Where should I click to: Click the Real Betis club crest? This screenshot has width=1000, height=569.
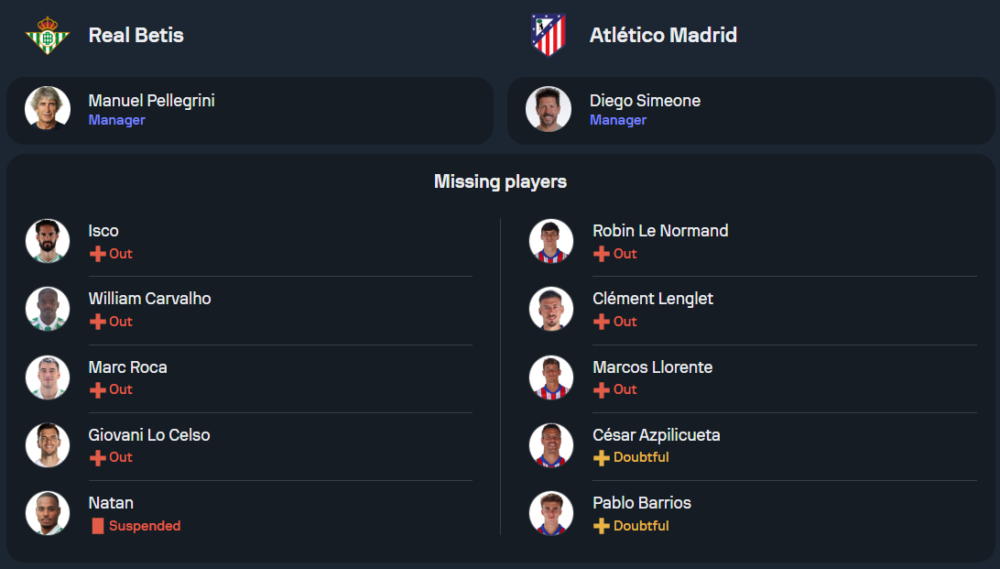click(x=47, y=35)
